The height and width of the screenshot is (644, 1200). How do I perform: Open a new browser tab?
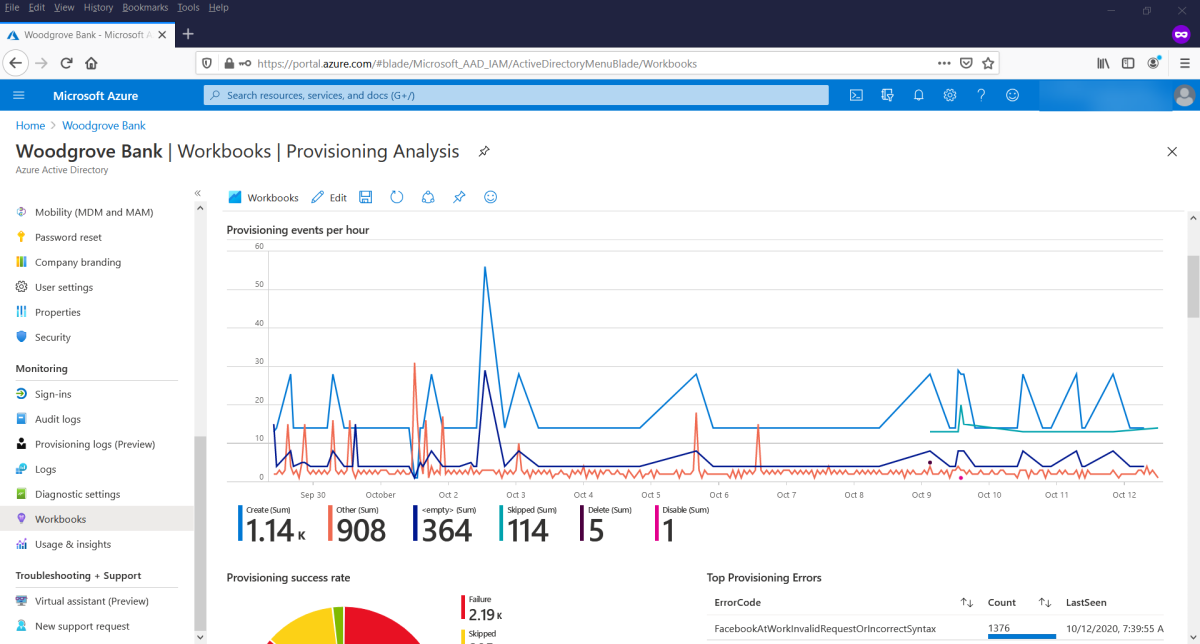(x=188, y=34)
